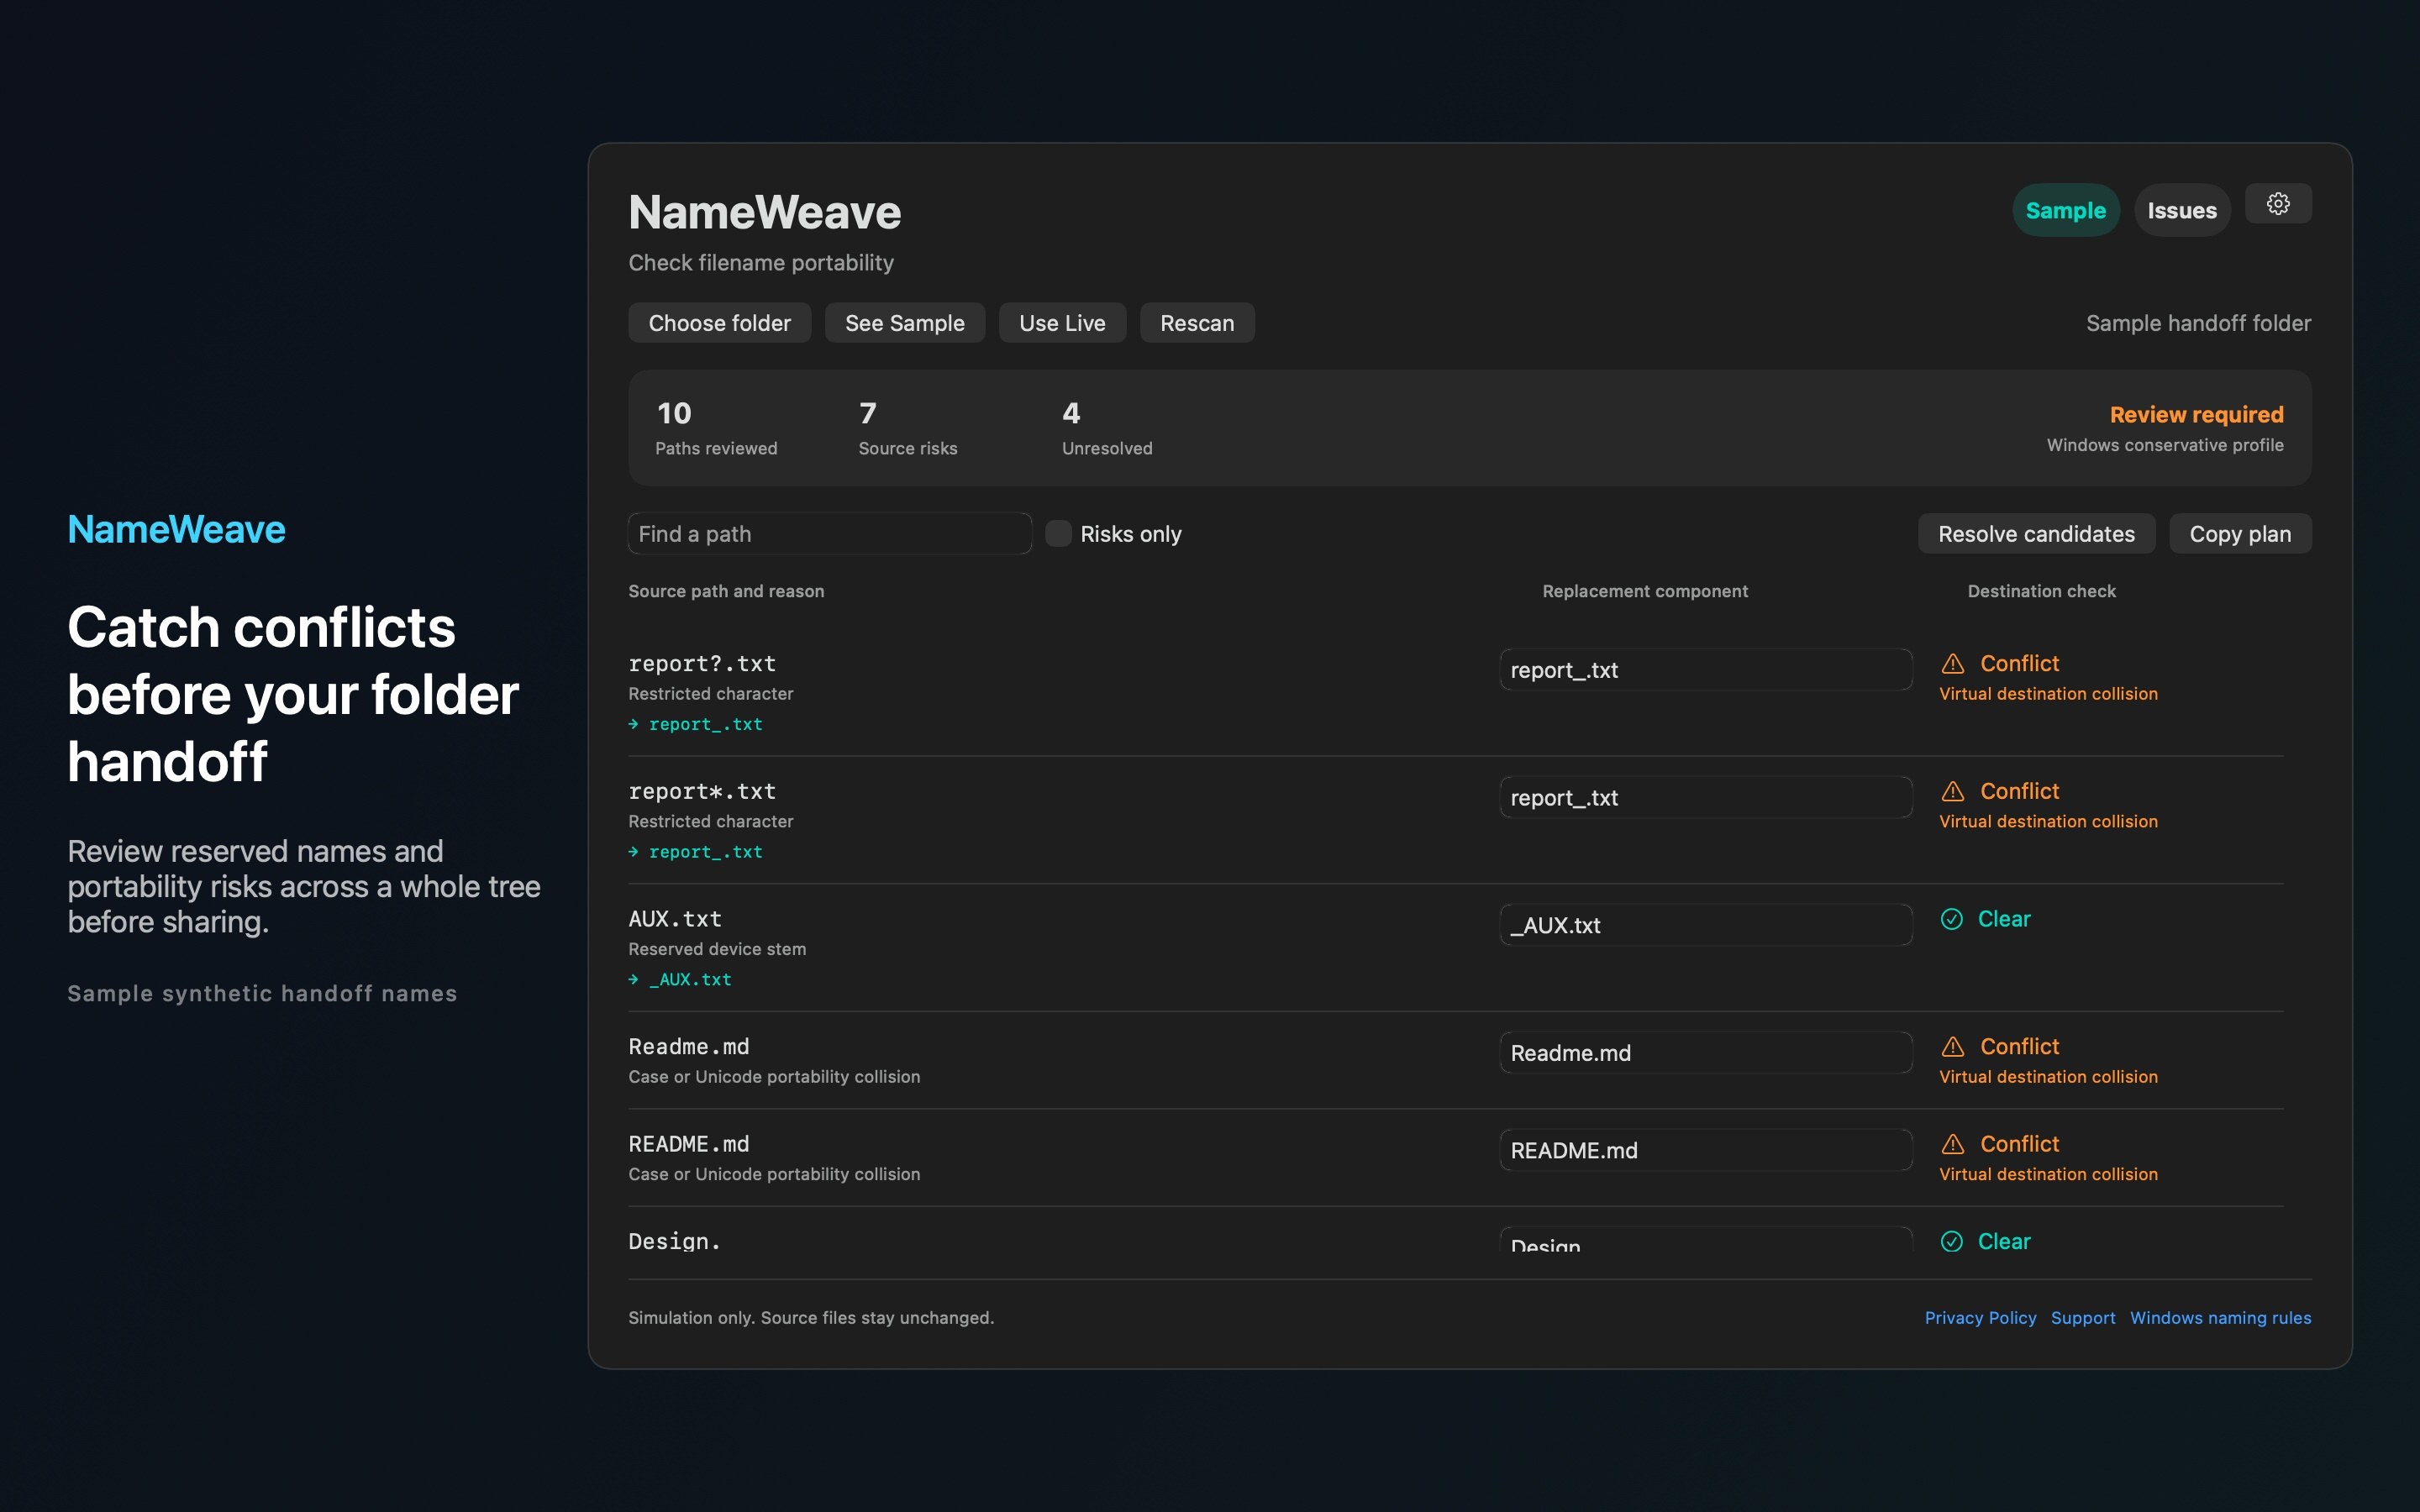Select Use Live mode
Image resolution: width=2420 pixels, height=1512 pixels.
[x=1062, y=323]
